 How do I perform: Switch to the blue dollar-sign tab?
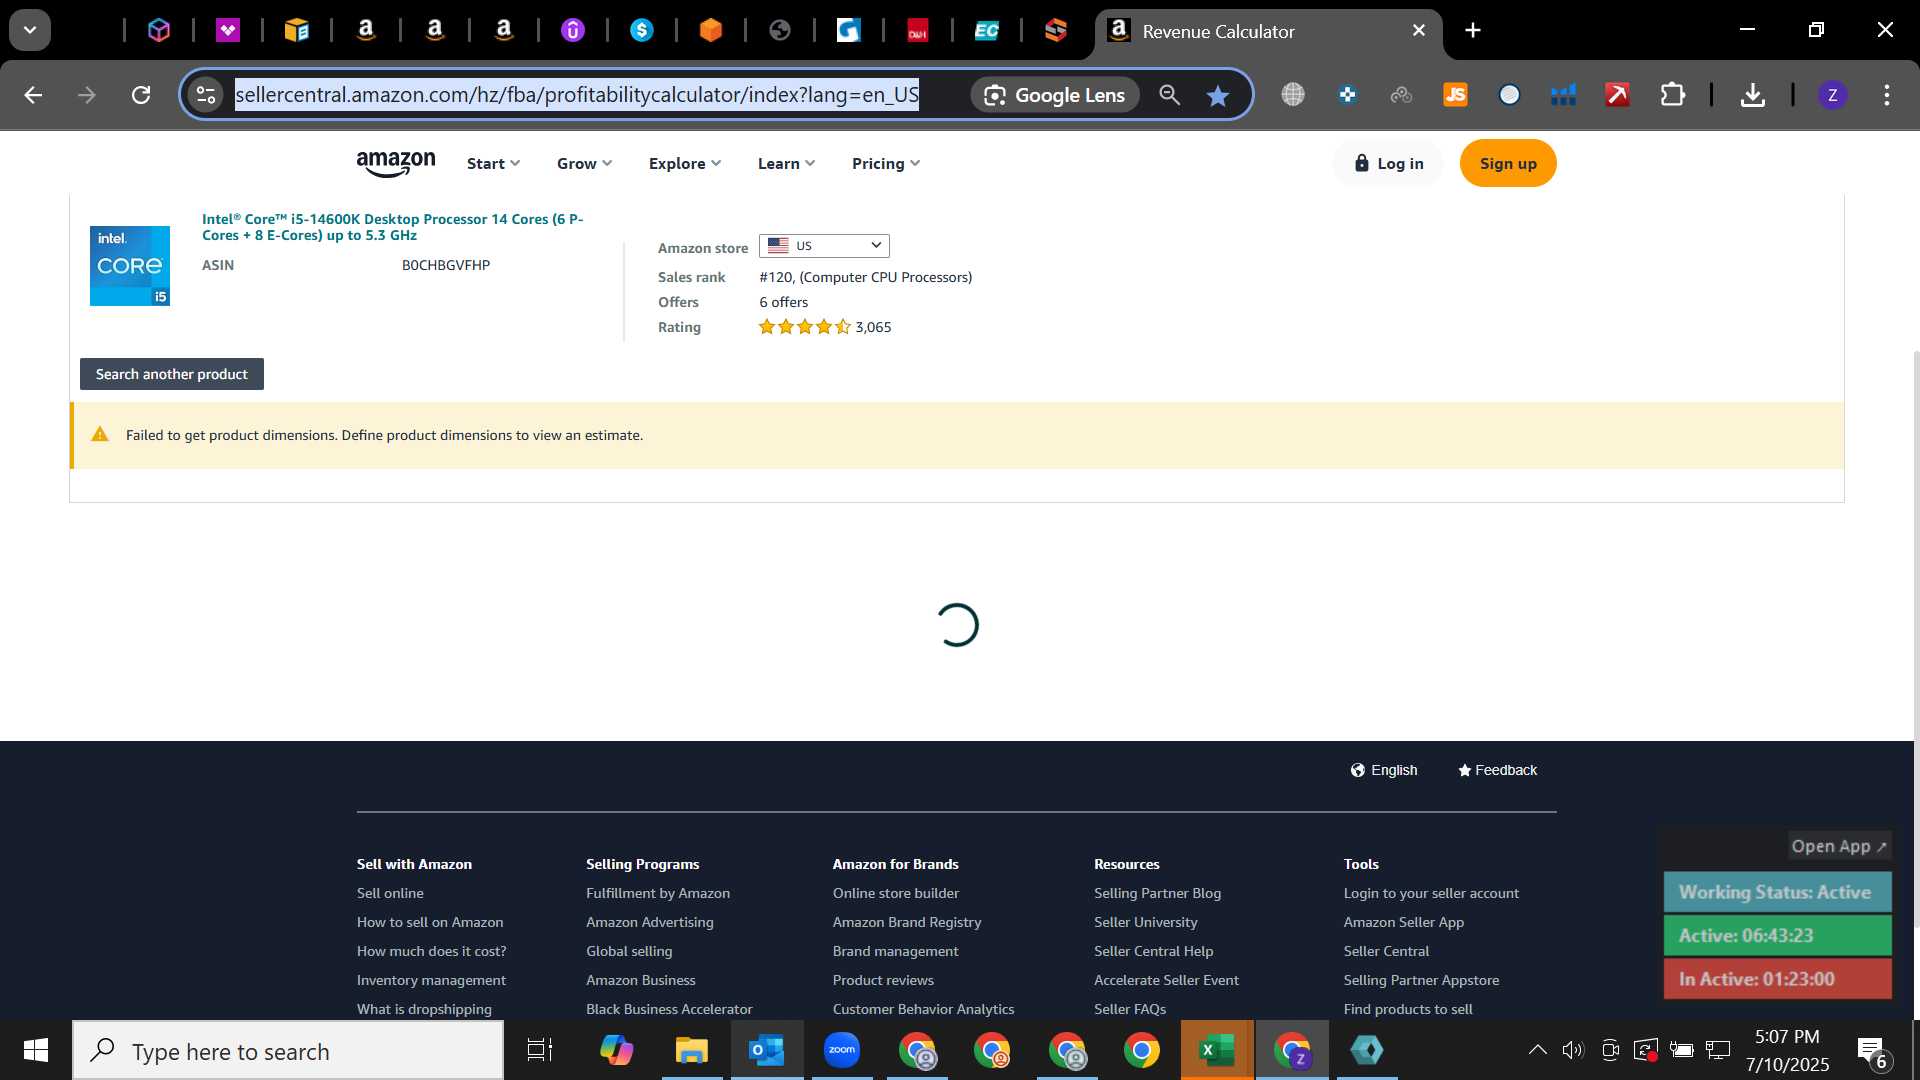[641, 31]
